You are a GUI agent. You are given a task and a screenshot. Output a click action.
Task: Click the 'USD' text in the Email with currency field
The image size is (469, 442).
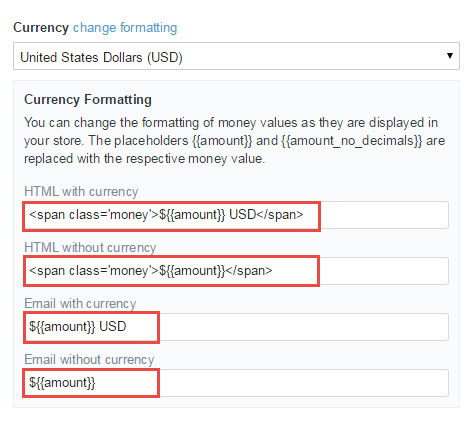[113, 326]
